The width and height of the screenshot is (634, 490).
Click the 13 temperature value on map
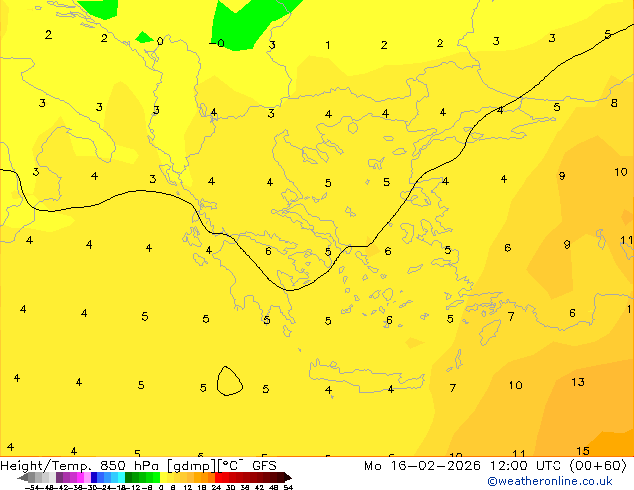(x=578, y=382)
